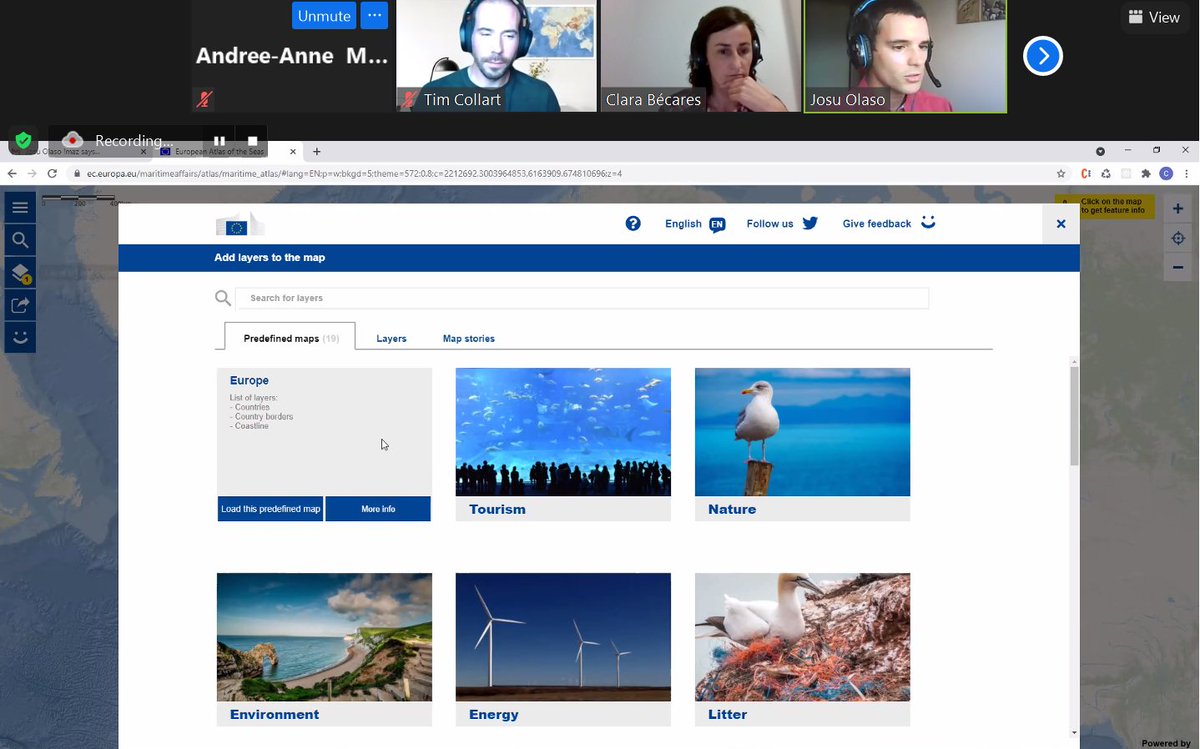The width and height of the screenshot is (1200, 749).
Task: Click the Tourism card title
Action: click(497, 509)
